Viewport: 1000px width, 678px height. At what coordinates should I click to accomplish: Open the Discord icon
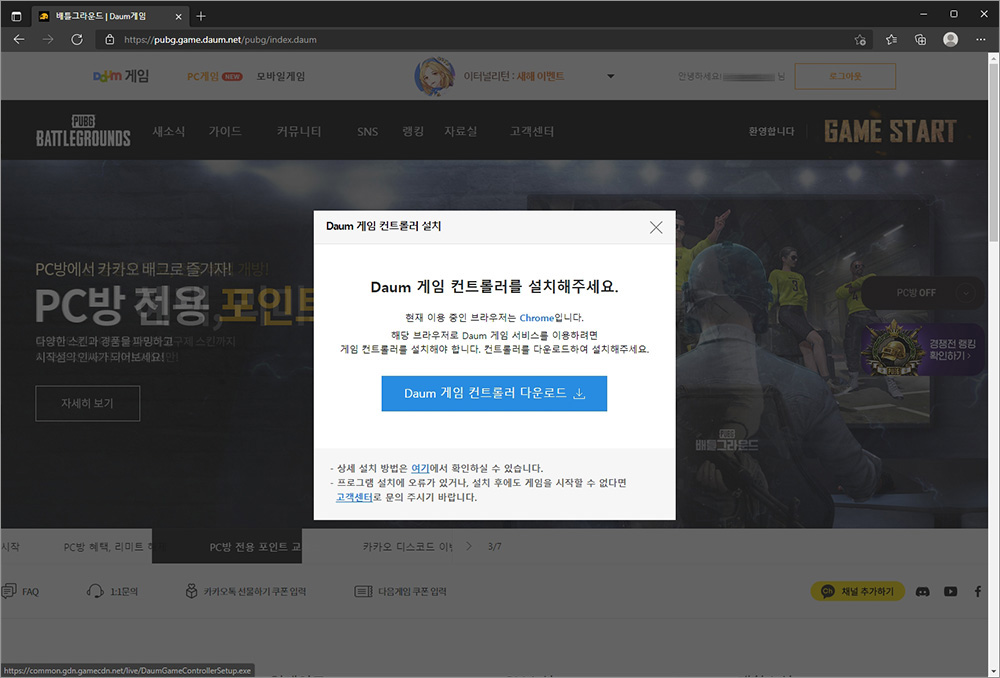tap(922, 592)
